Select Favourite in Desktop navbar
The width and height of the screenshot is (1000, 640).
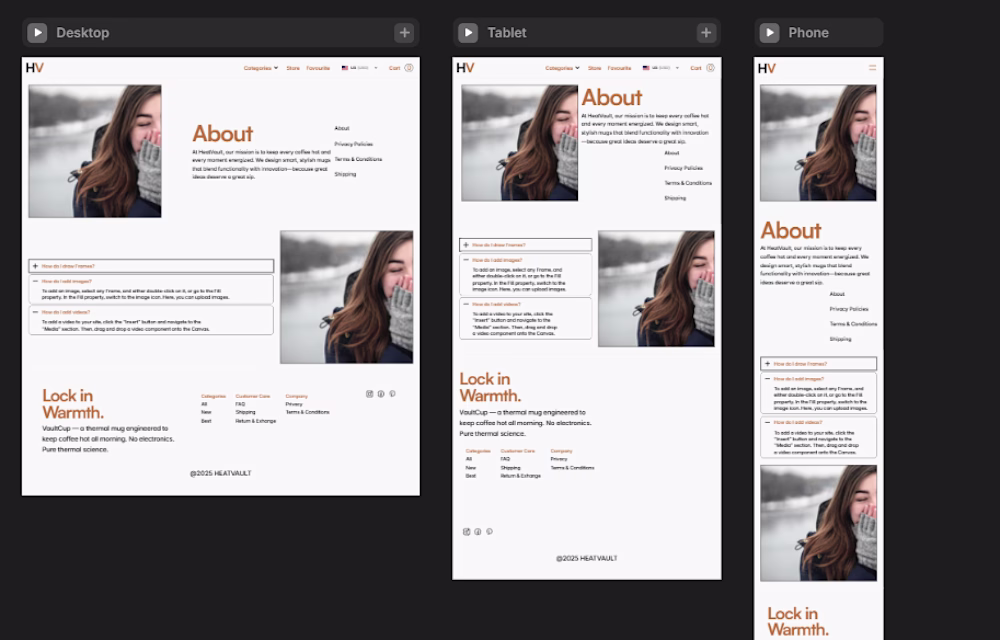[318, 68]
